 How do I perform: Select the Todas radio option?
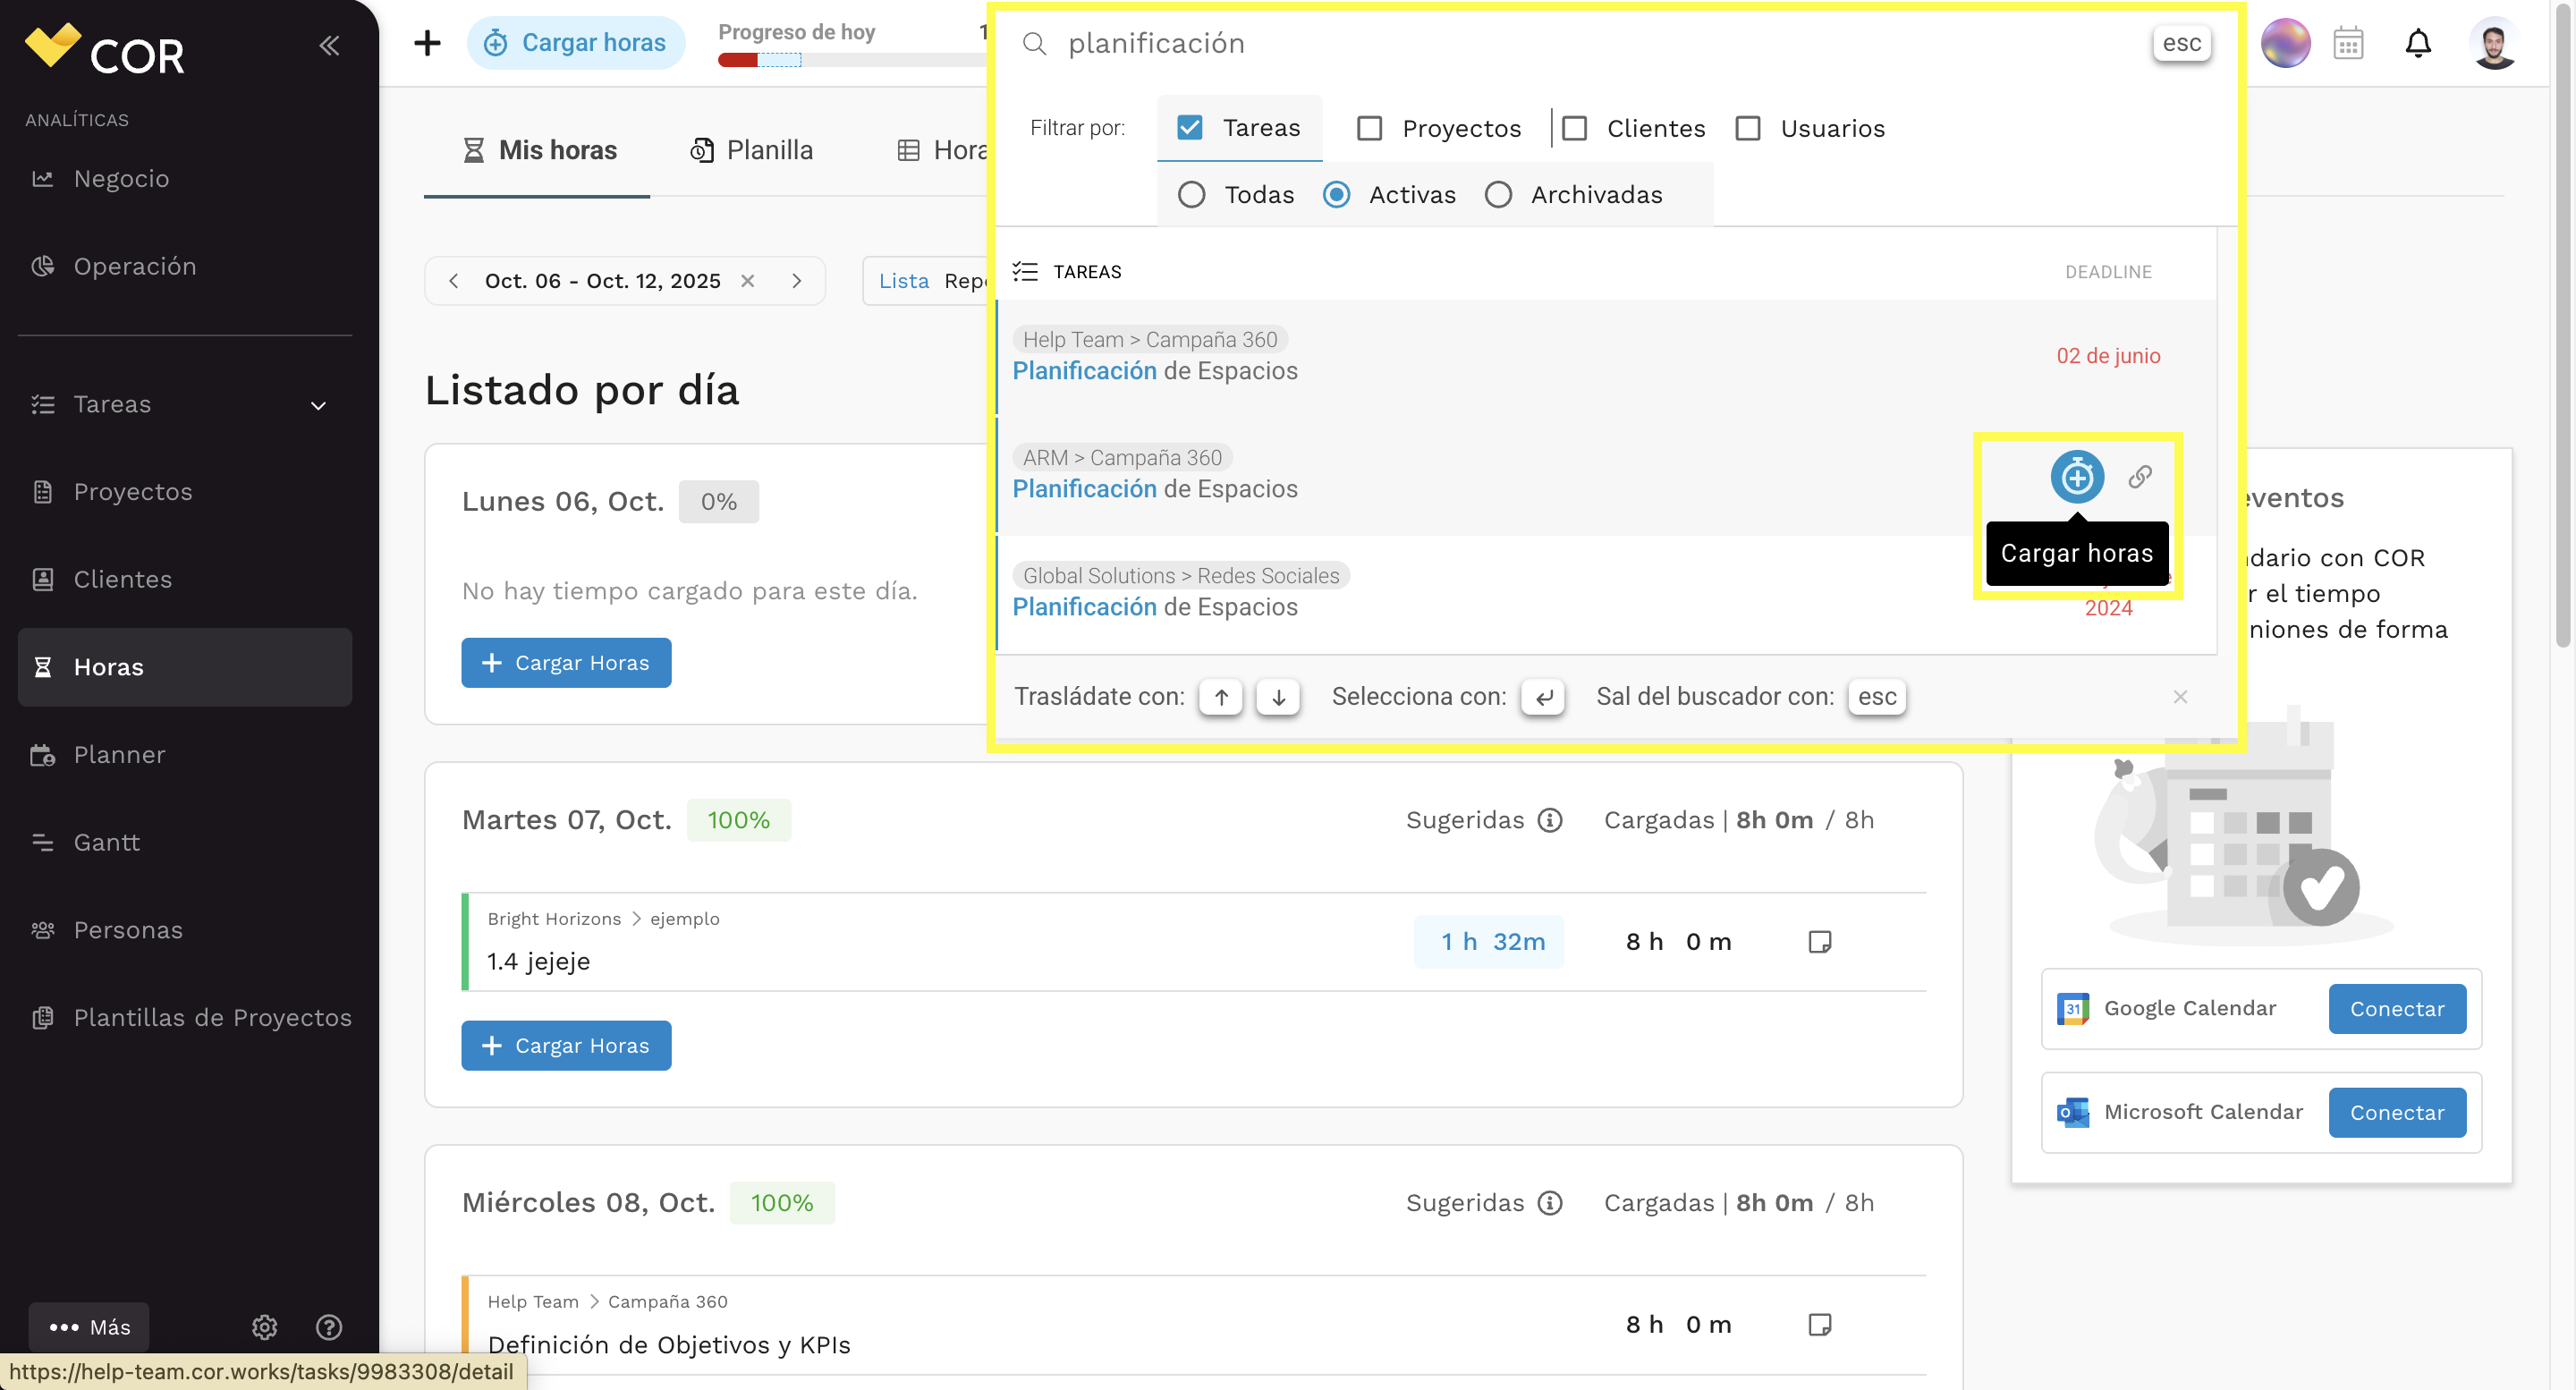click(x=1191, y=194)
